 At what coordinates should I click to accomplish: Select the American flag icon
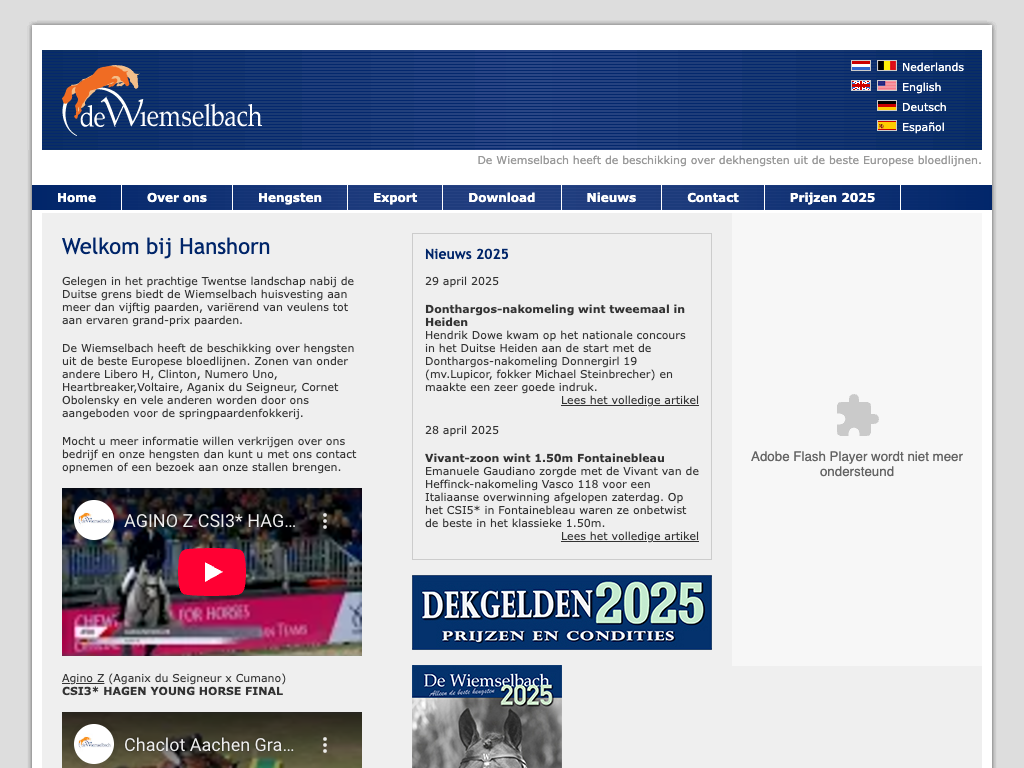point(887,86)
